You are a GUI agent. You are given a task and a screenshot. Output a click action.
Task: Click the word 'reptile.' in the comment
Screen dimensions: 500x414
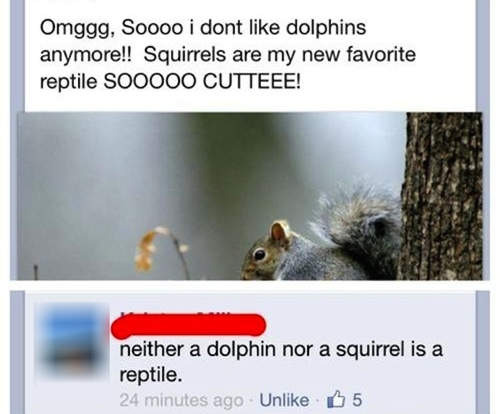tap(151, 376)
